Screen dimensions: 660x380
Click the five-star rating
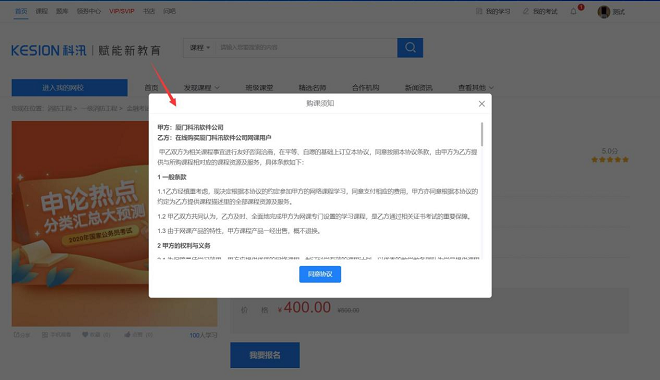point(609,159)
